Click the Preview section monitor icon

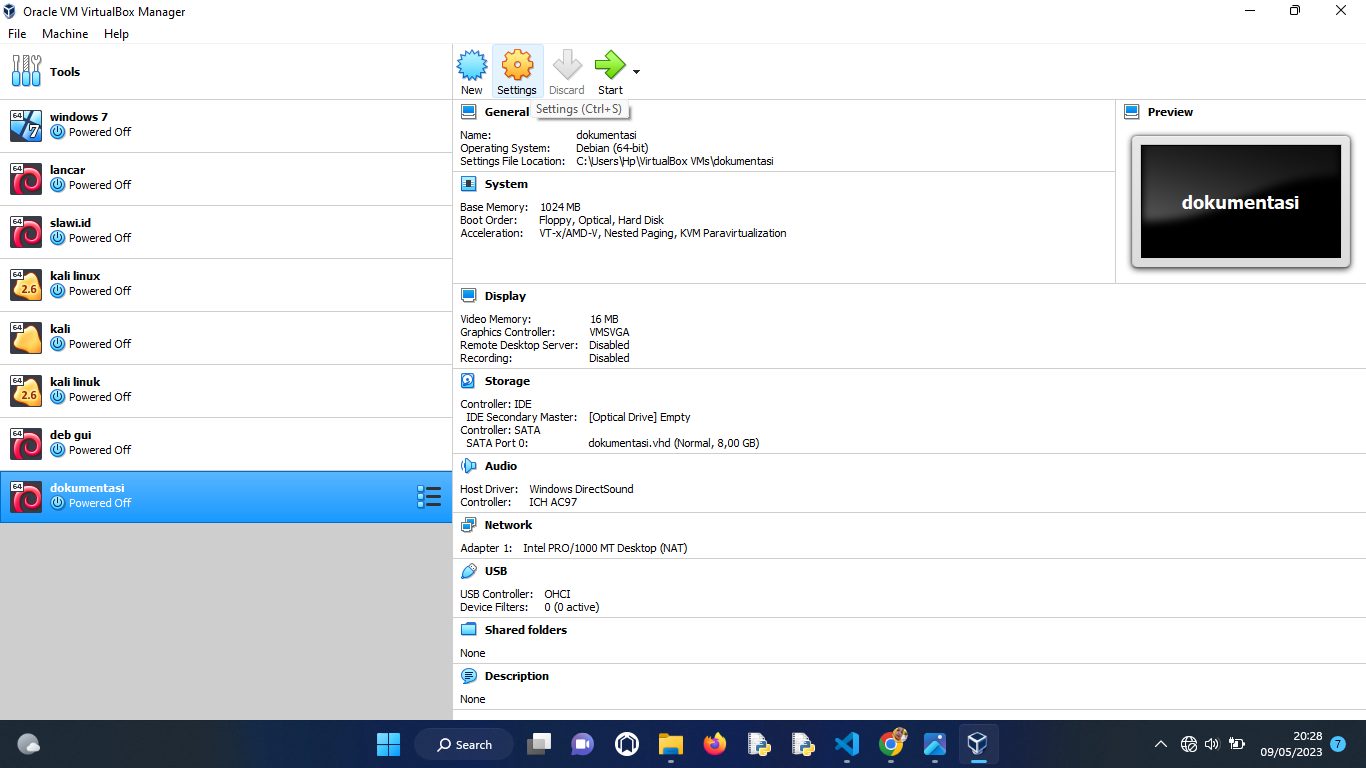(x=1132, y=112)
